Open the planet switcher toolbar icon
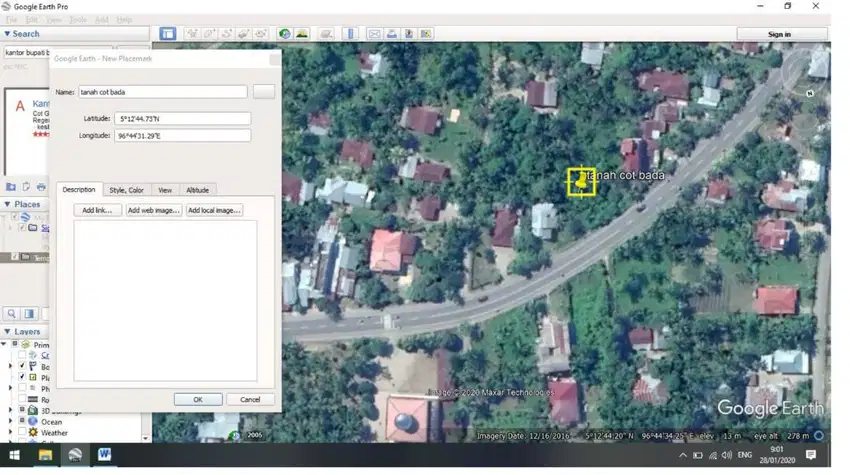This screenshot has width=850, height=475. (x=326, y=34)
